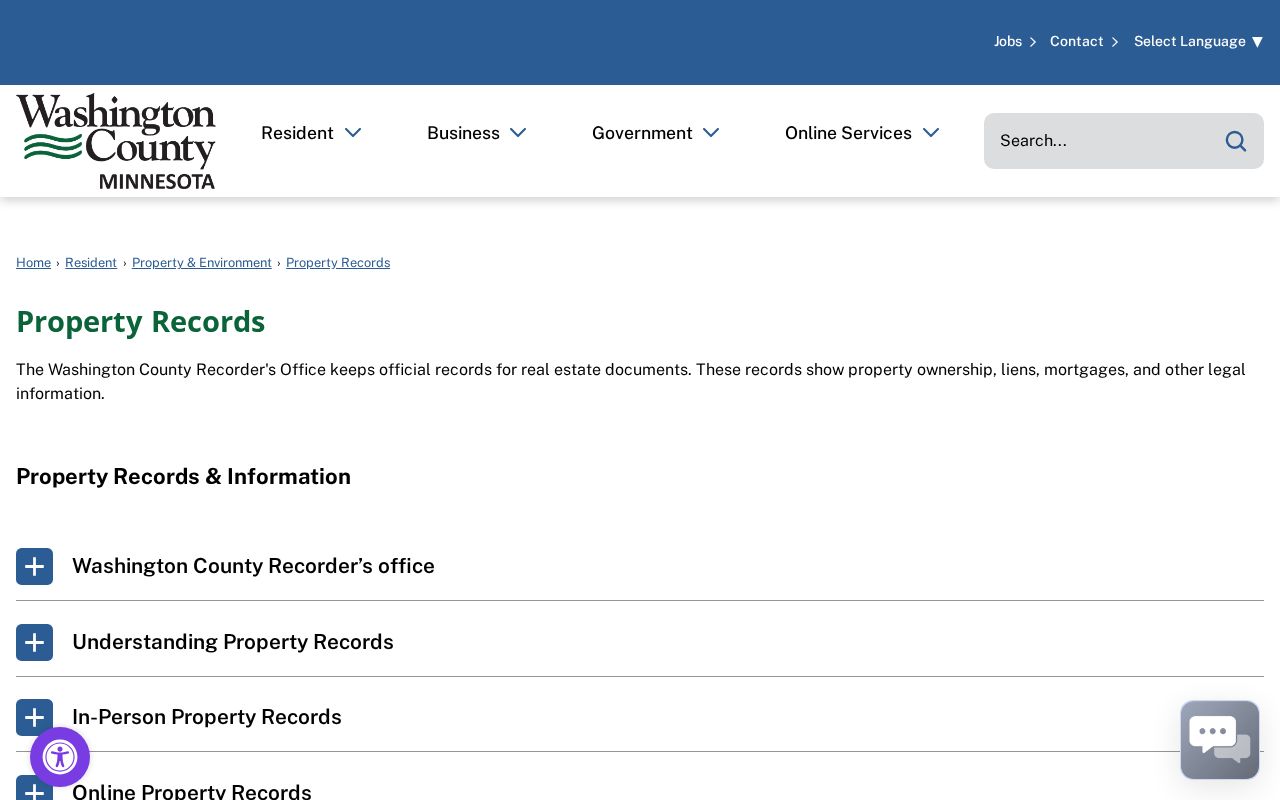Click the Online Property Records heading
1280x800 pixels.
click(192, 792)
